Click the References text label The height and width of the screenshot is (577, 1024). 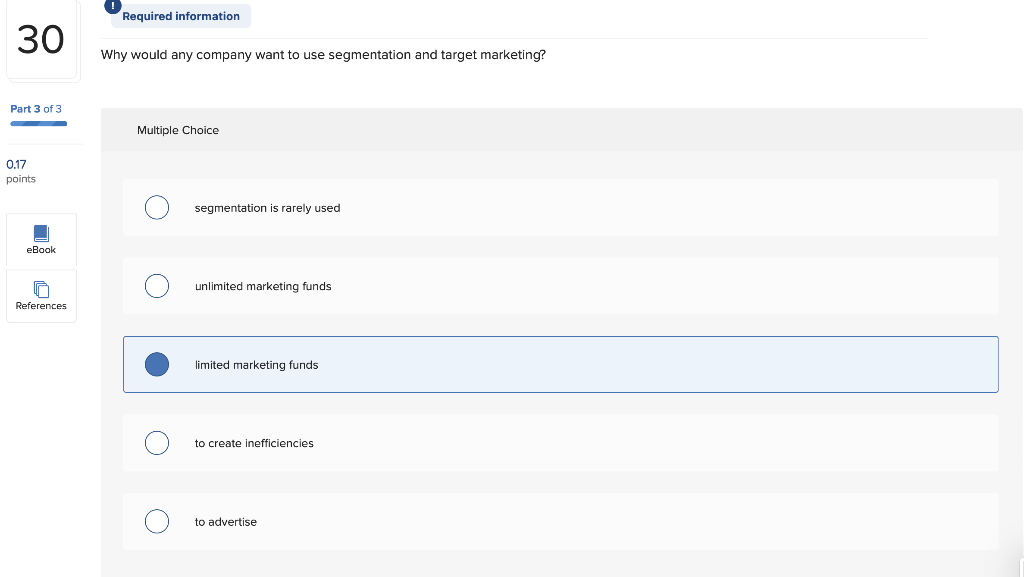tap(41, 306)
